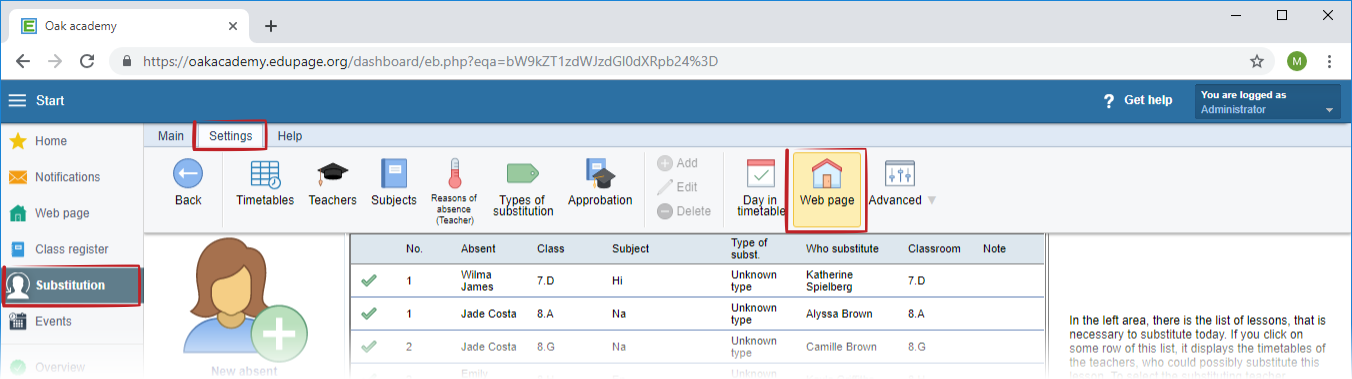The image size is (1352, 379).
Task: Click the browser address bar URL
Action: click(431, 61)
